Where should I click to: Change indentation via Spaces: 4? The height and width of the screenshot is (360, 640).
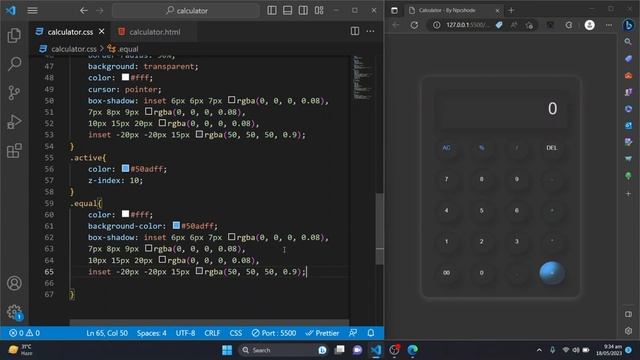[151, 333]
